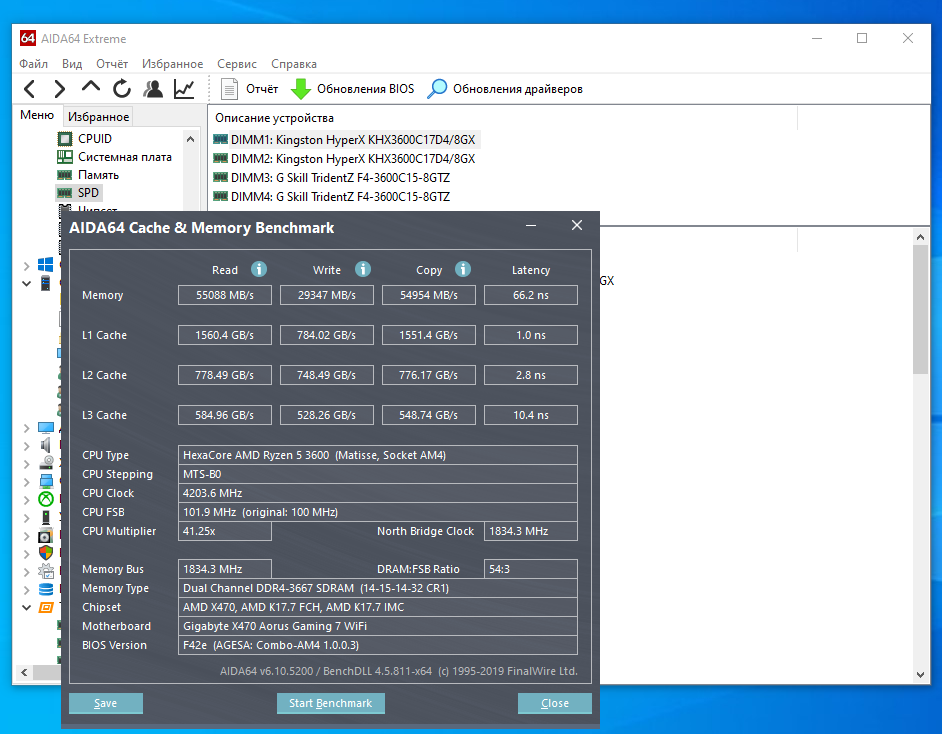Select the DIMM1: Kingston HyperX device row
Image resolution: width=942 pixels, height=734 pixels.
click(x=347, y=140)
